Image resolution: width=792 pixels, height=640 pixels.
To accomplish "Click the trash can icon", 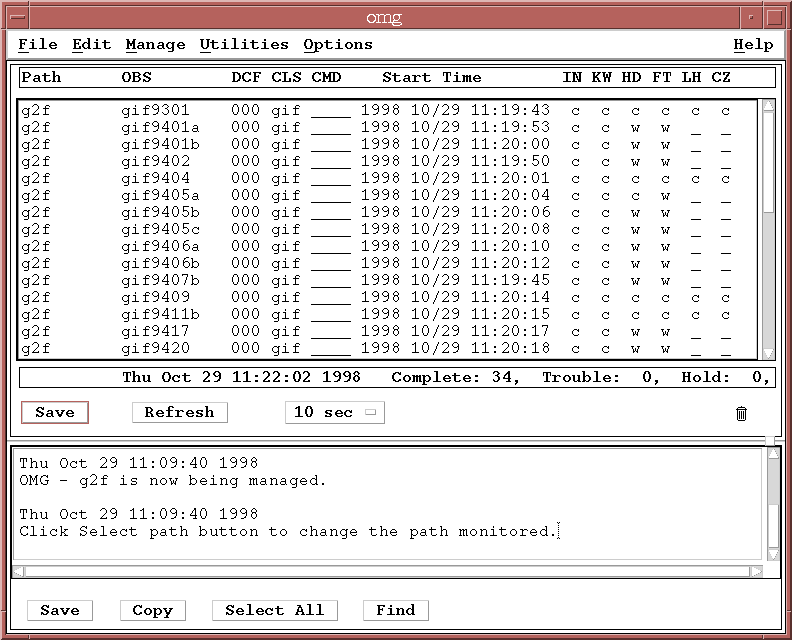I will (741, 413).
